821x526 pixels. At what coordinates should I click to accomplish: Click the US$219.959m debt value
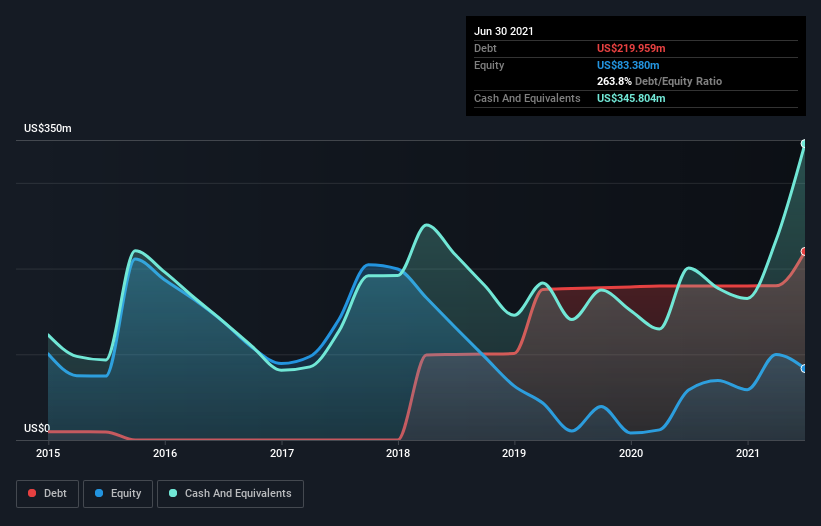point(631,48)
